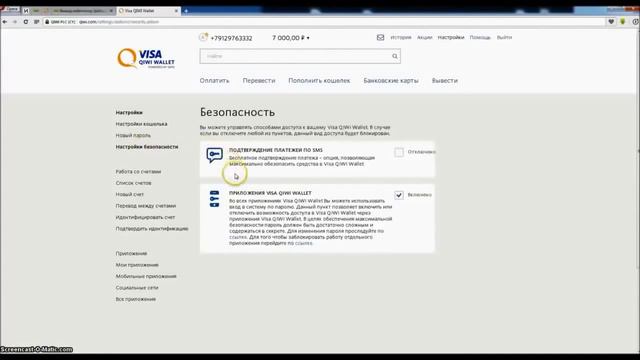Click the search input field
640x360 pixels.
pos(300,56)
